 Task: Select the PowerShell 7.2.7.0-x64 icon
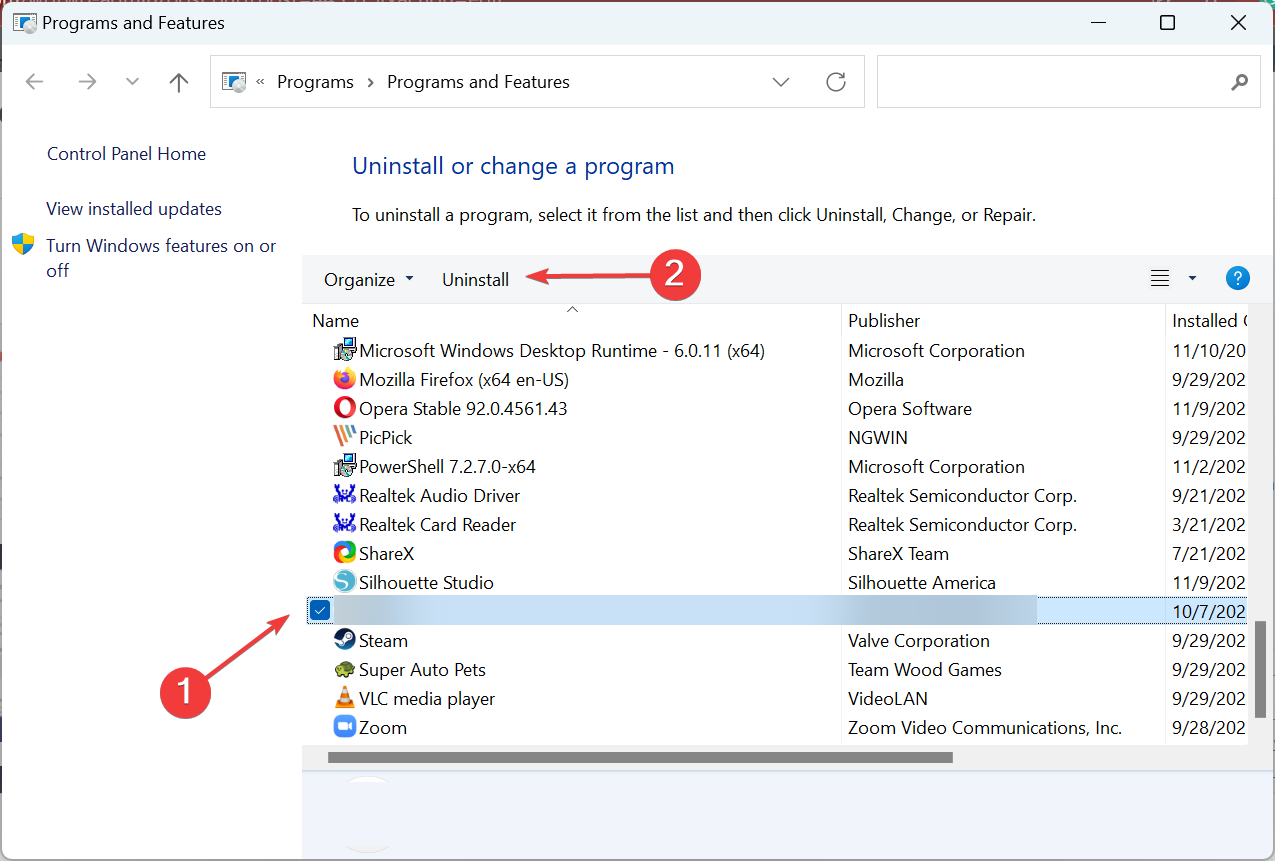click(x=345, y=466)
